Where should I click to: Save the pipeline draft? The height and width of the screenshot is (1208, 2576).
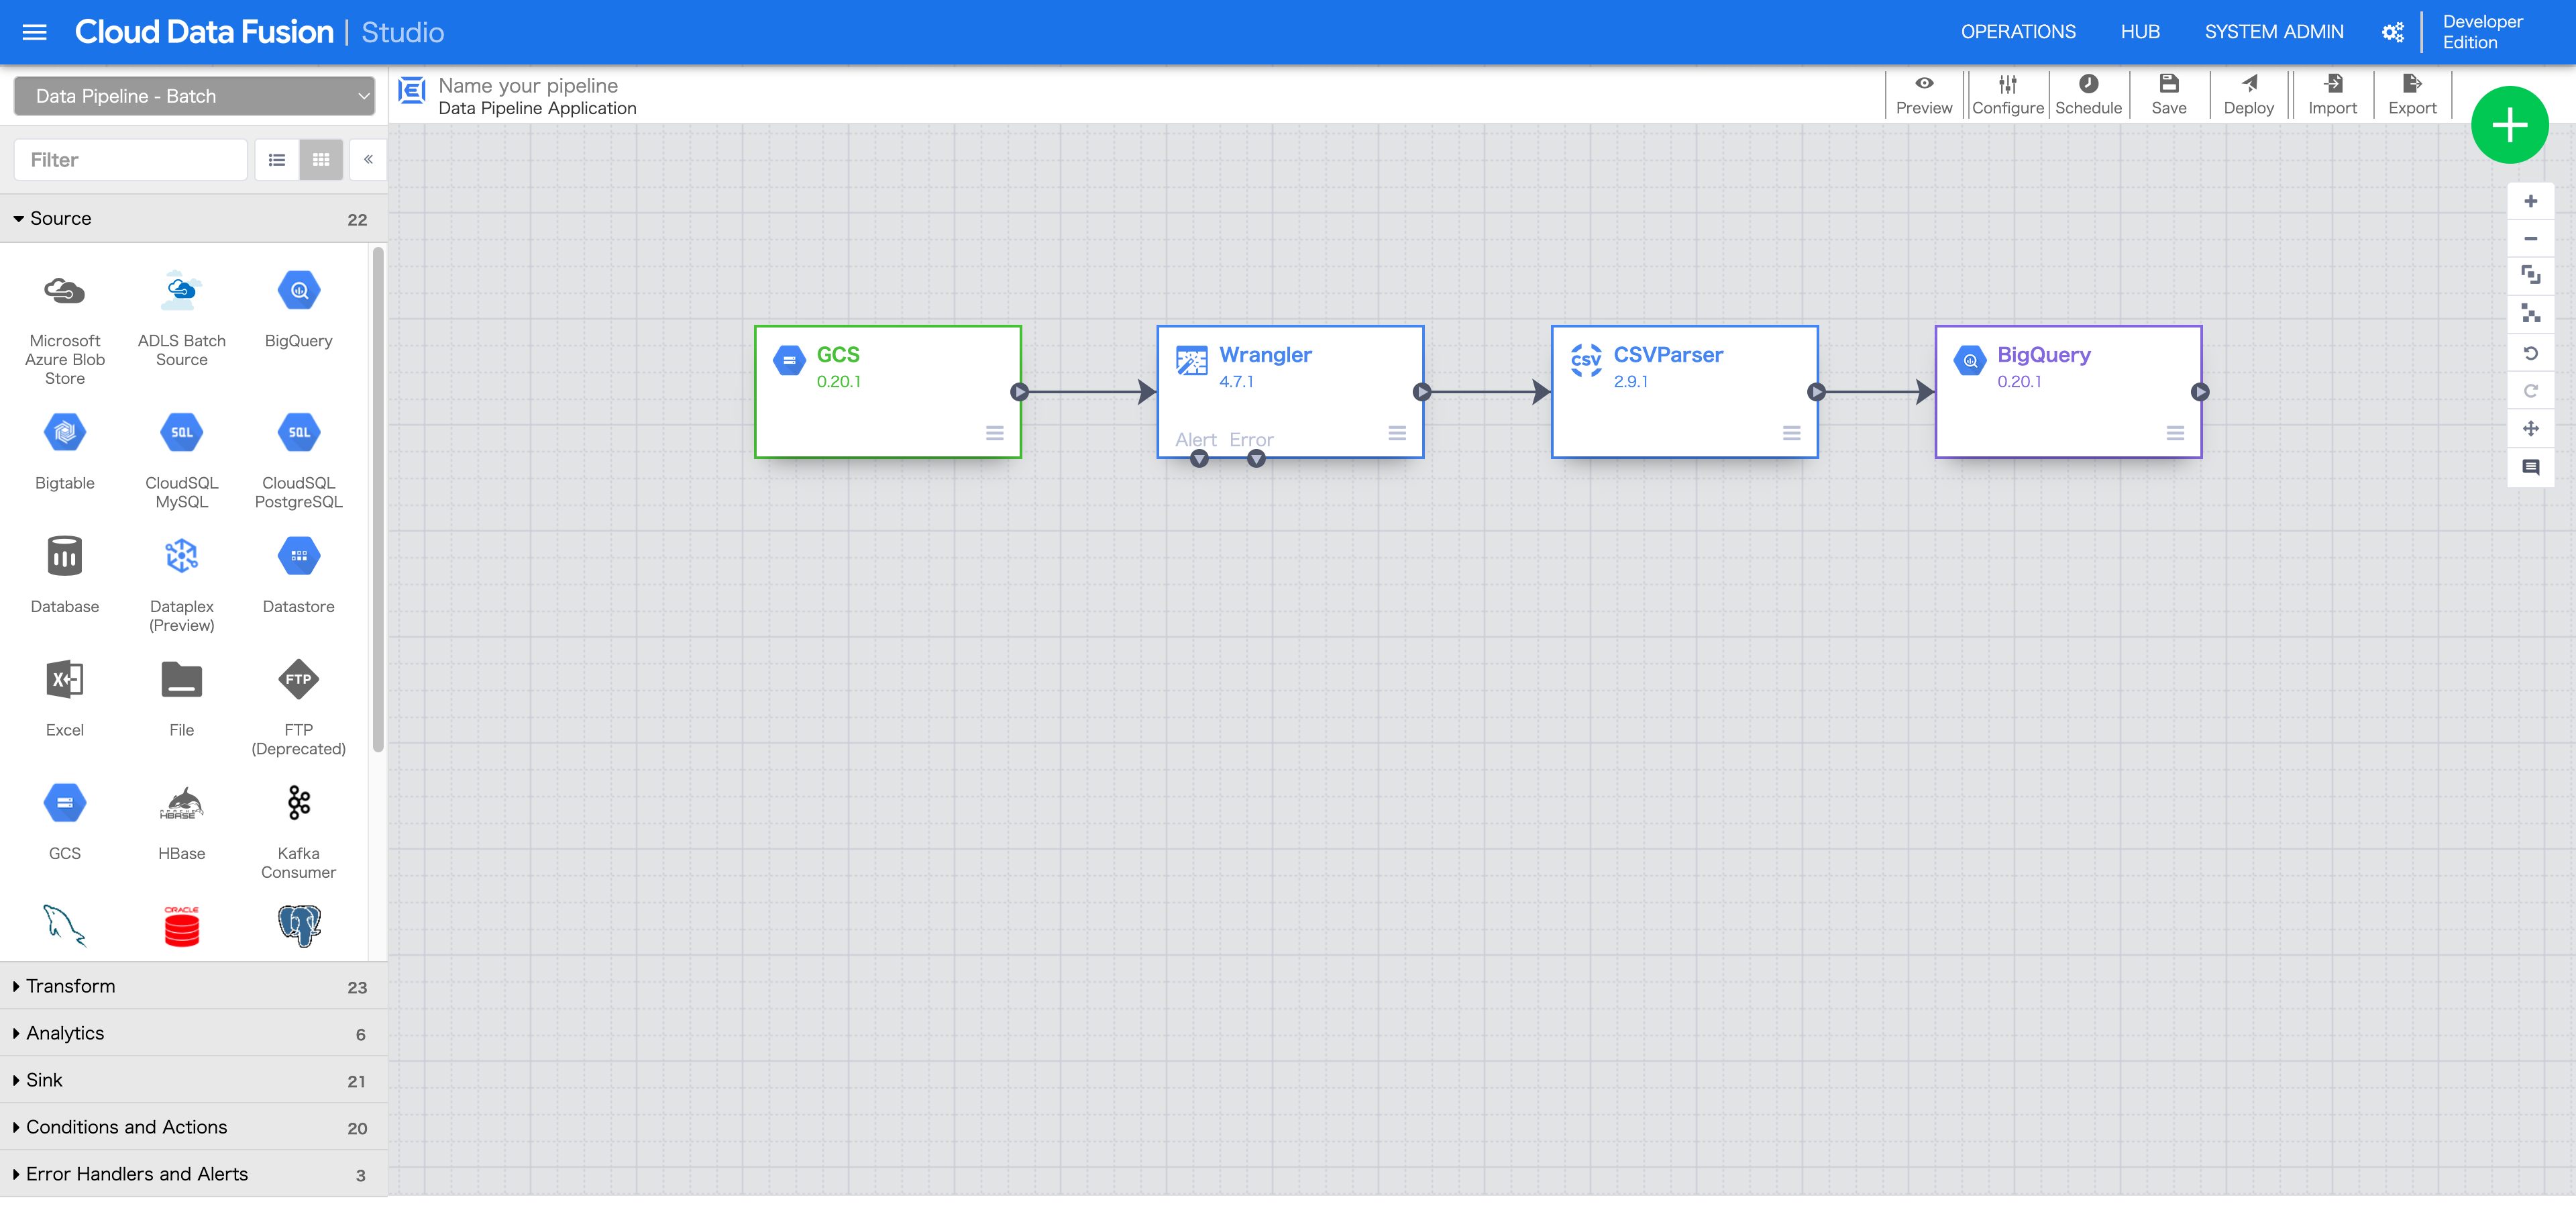[2169, 95]
